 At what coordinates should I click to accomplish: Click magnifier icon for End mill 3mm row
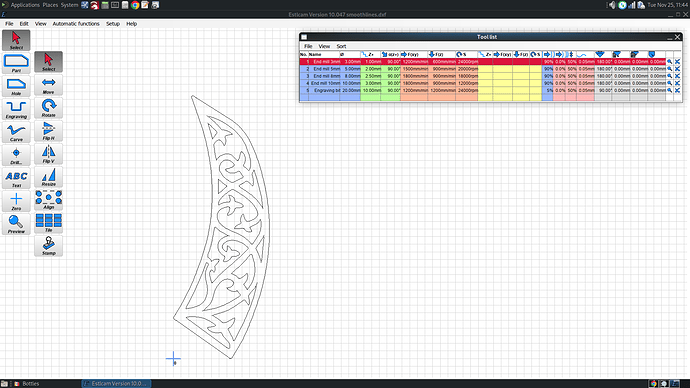(x=670, y=62)
